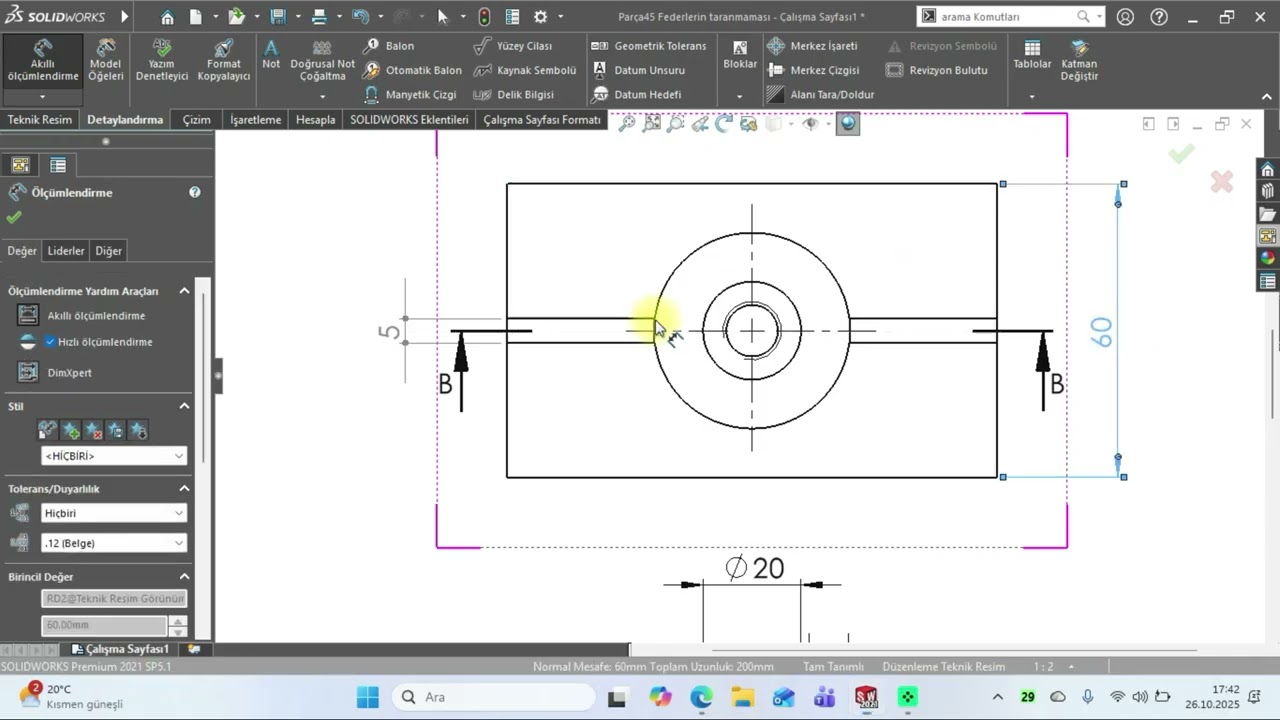This screenshot has width=1280, height=720.
Task: Switch to the Teknik Resim tab
Action: (x=40, y=120)
